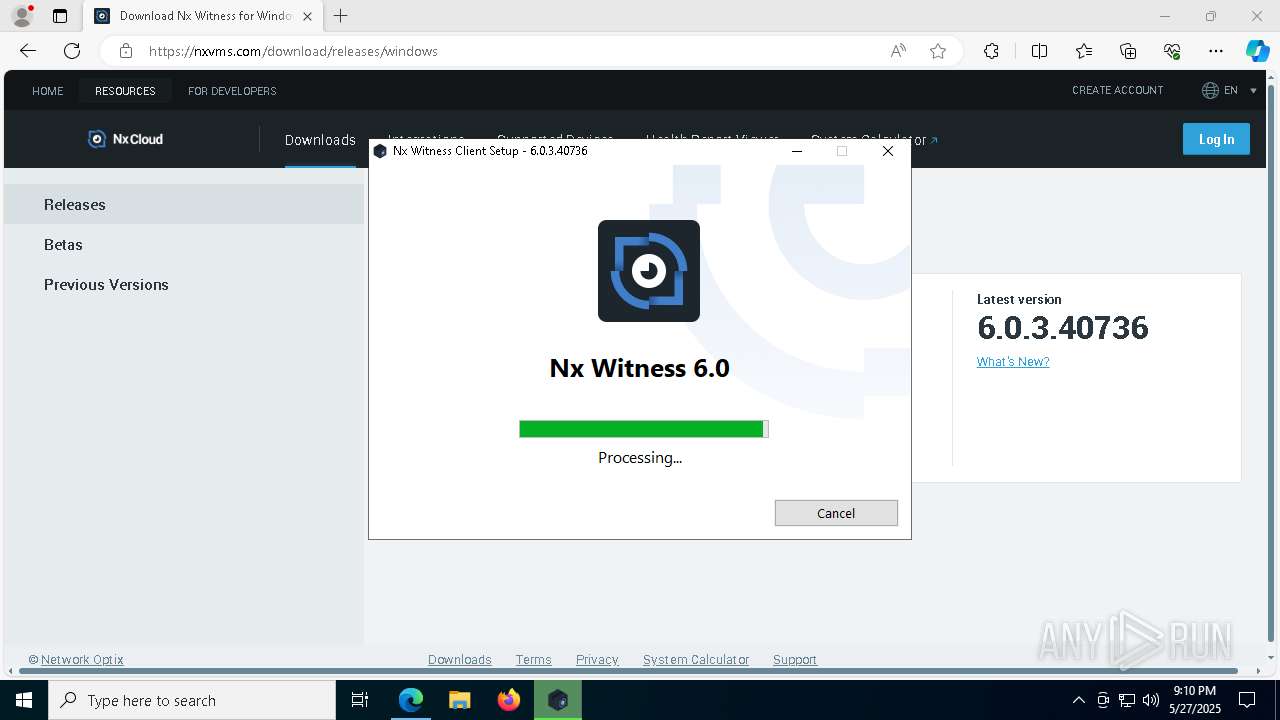Open the tab actions menu icon
1280x720 pixels.
tap(60, 16)
